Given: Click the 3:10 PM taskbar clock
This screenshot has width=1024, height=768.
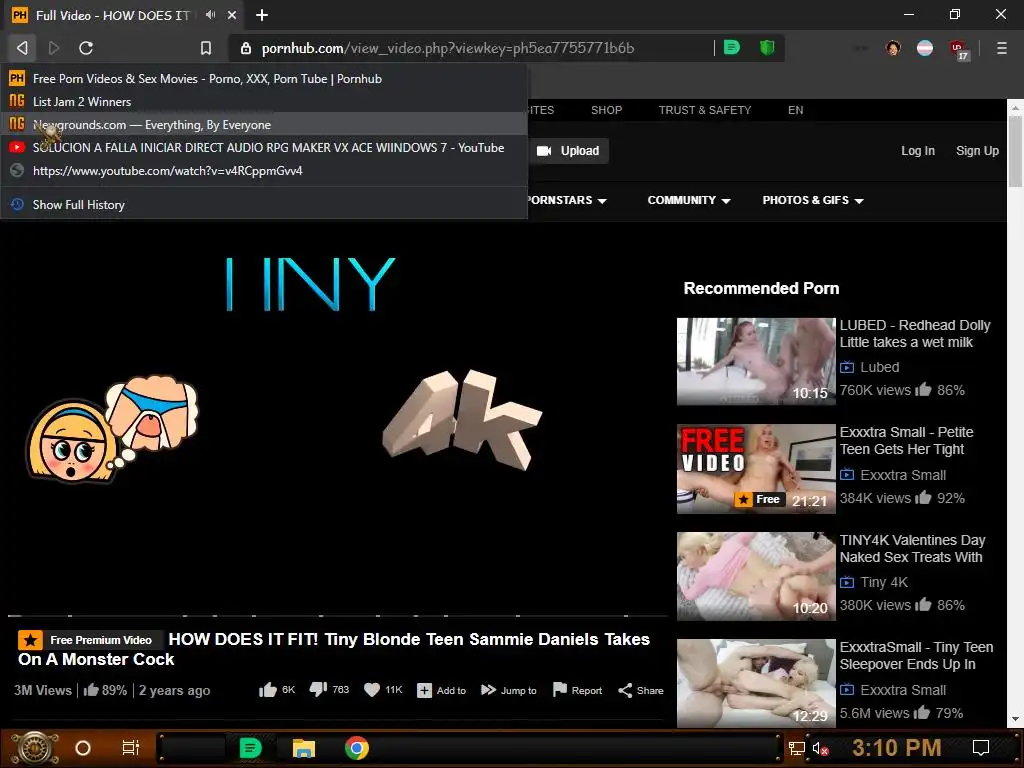Looking at the screenshot, I should pyautogui.click(x=897, y=748).
